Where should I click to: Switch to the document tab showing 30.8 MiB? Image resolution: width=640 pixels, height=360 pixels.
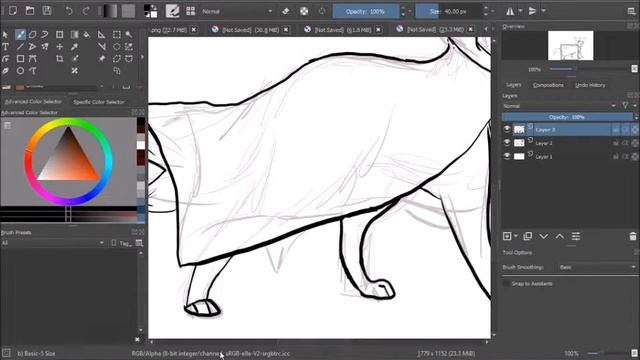click(x=251, y=29)
